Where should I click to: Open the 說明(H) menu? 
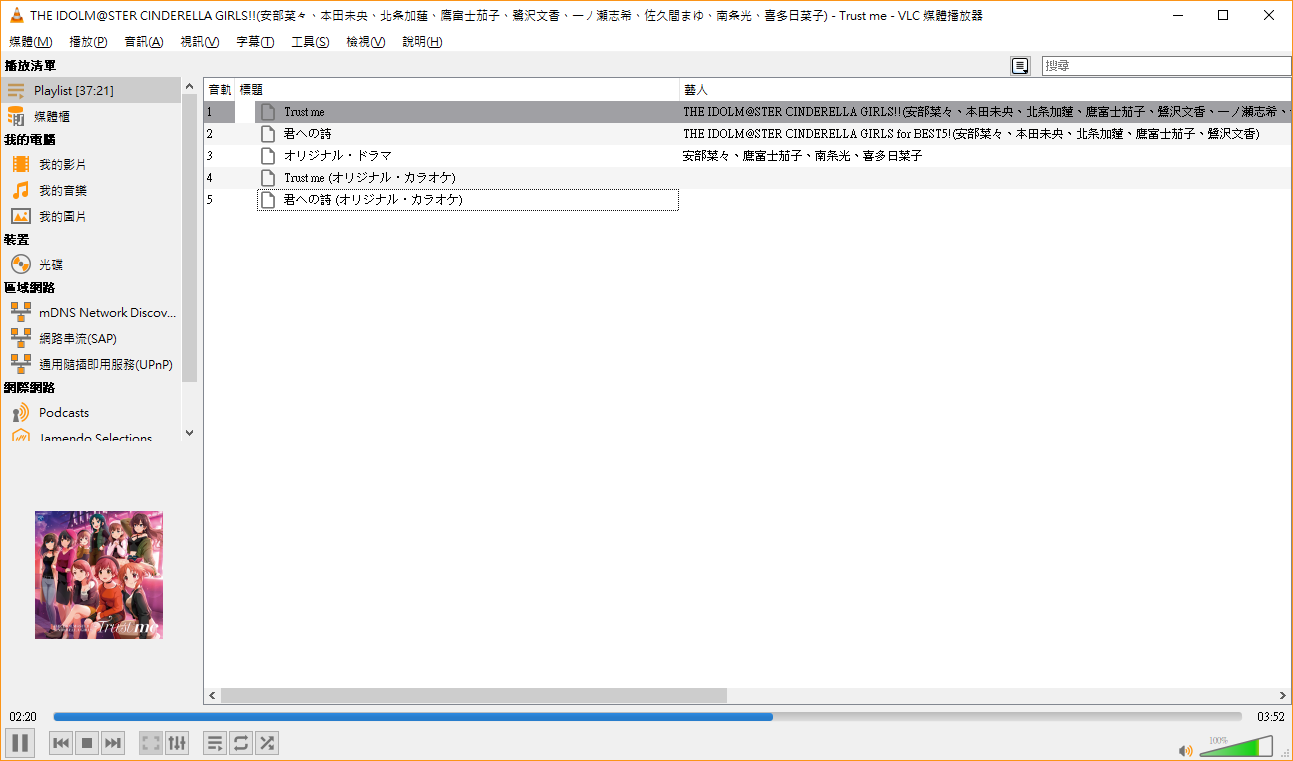[422, 42]
